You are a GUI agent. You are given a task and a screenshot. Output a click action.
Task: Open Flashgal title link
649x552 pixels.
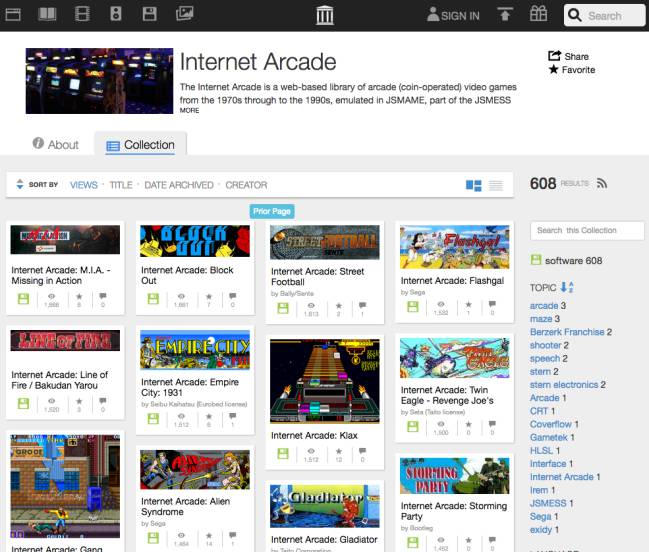point(452,281)
